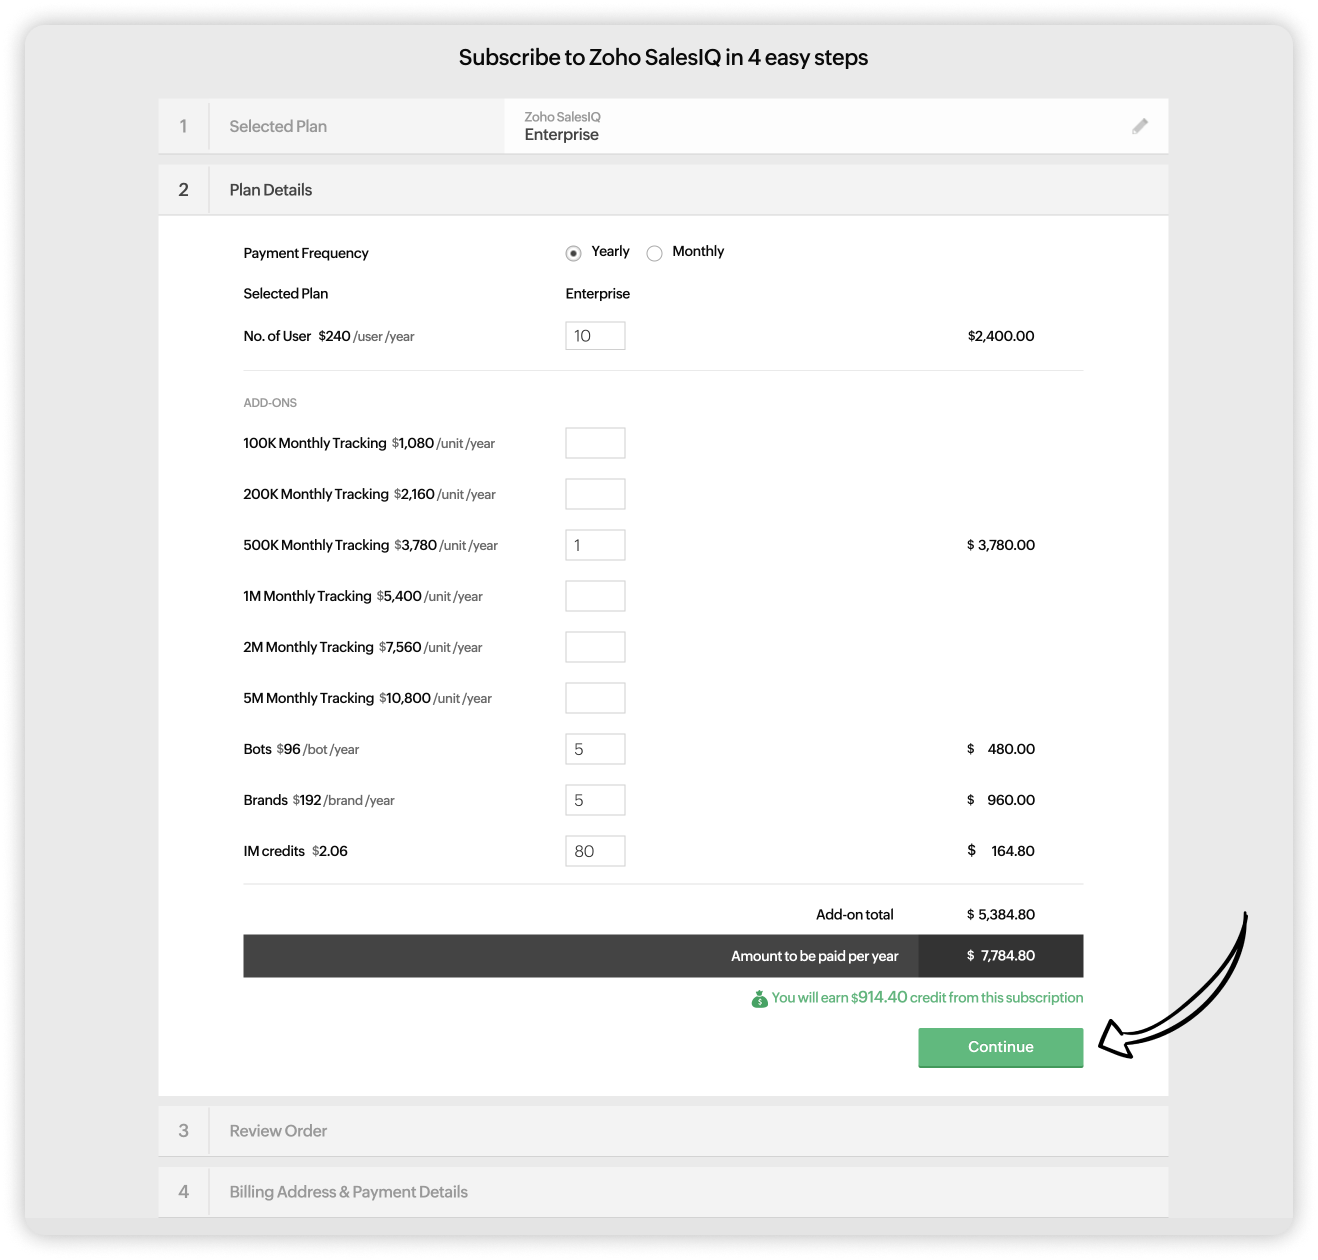Click the money bag credit icon
This screenshot has width=1318, height=1260.
click(760, 998)
